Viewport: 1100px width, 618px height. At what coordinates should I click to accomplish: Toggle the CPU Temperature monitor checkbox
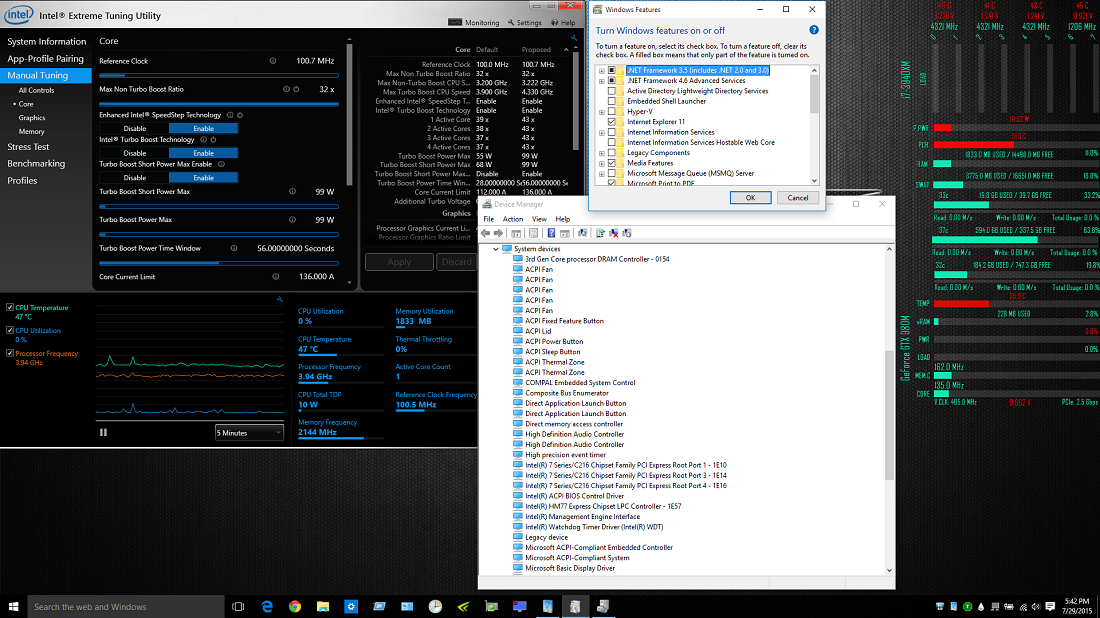[10, 307]
